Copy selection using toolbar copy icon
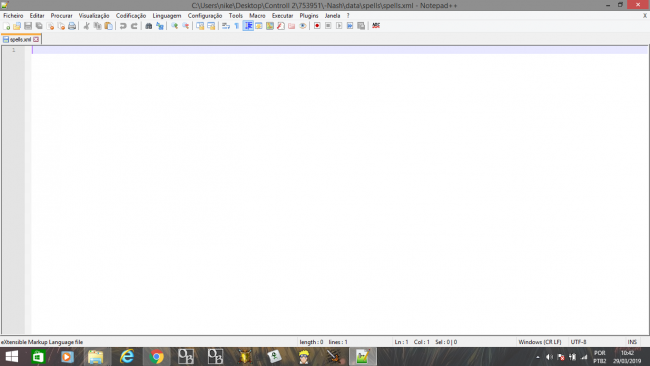Image resolution: width=650 pixels, height=366 pixels. [97, 26]
